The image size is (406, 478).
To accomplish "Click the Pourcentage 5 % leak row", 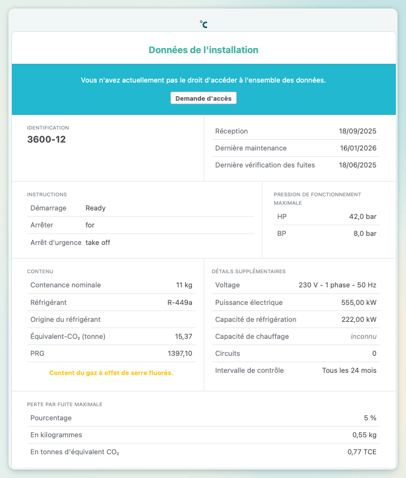I will pyautogui.click(x=203, y=418).
